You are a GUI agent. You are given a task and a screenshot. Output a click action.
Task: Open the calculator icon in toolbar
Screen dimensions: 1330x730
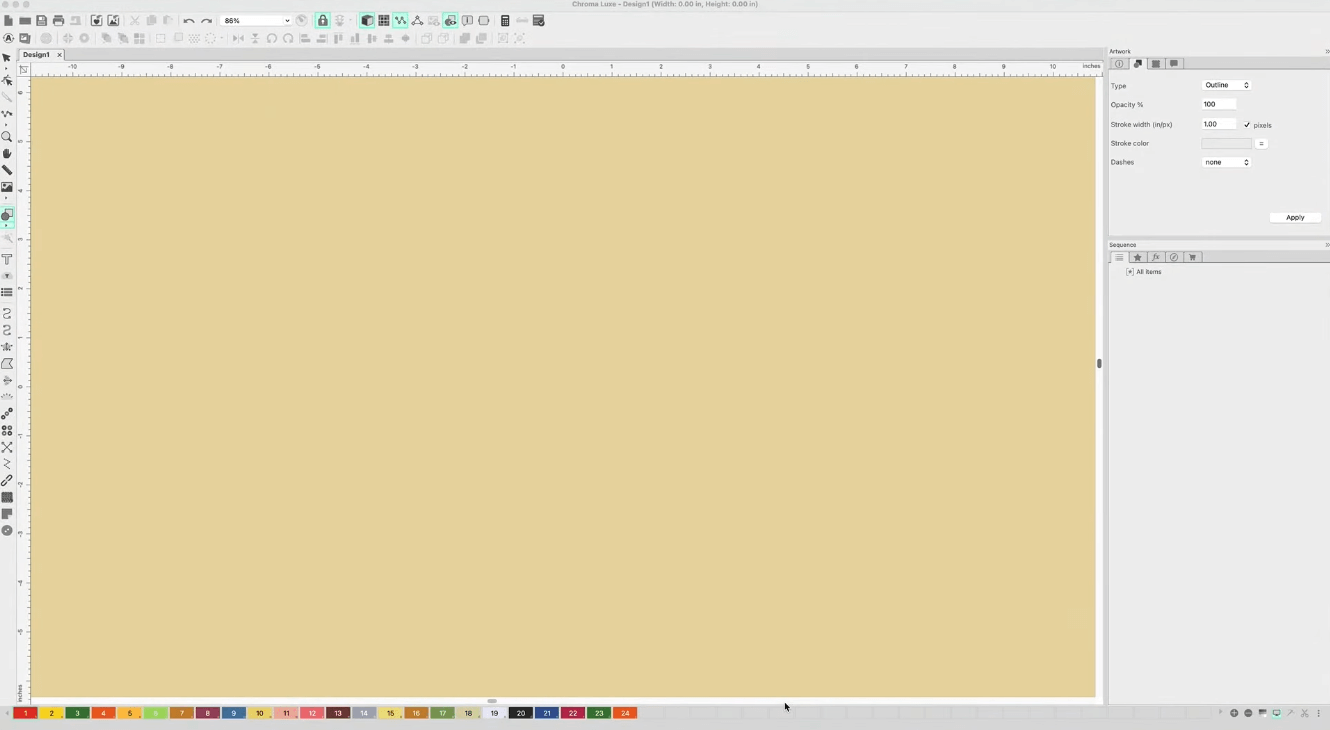[505, 21]
